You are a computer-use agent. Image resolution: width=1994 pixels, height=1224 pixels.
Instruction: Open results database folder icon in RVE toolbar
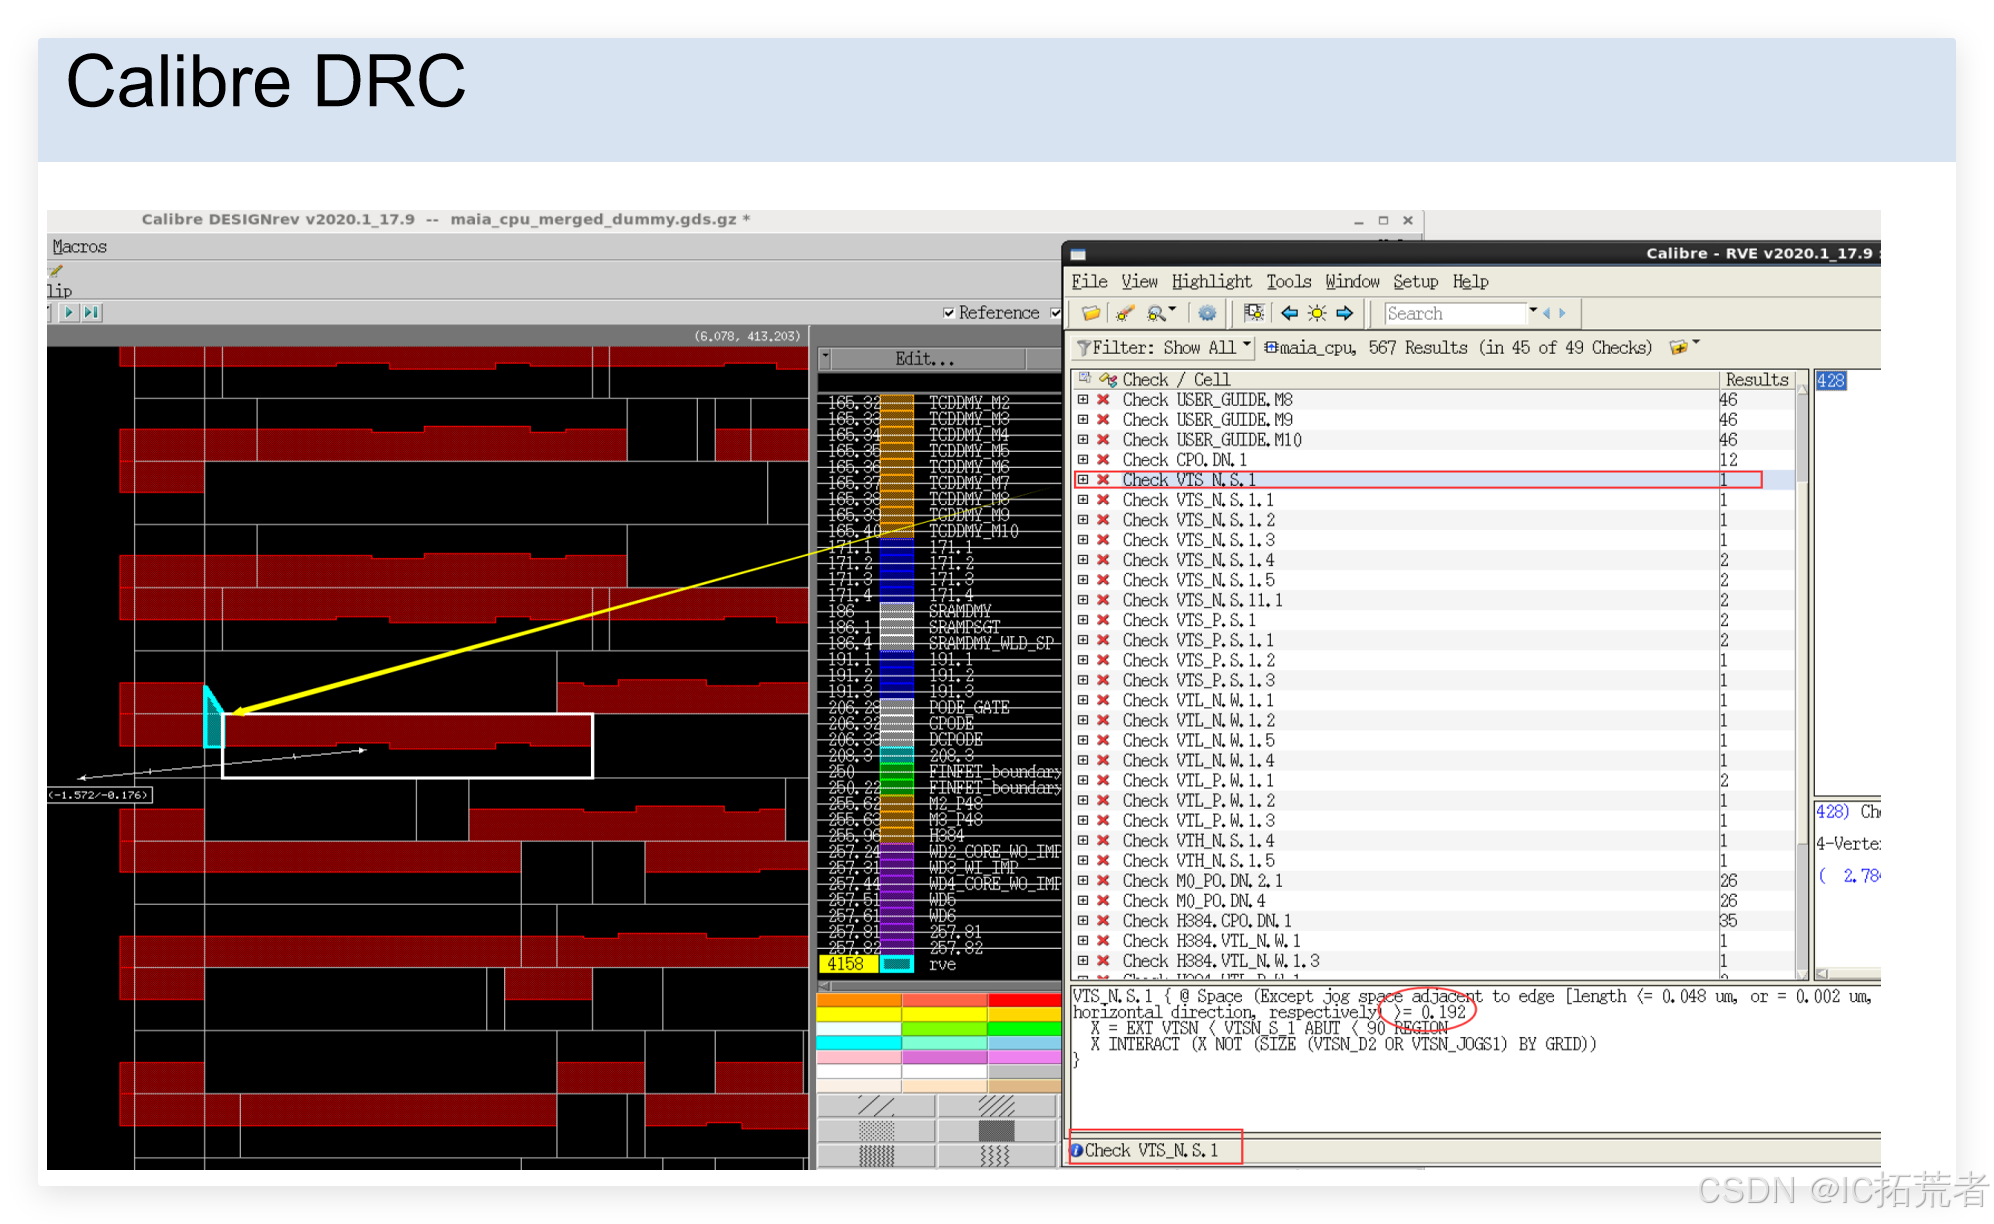(x=1090, y=313)
